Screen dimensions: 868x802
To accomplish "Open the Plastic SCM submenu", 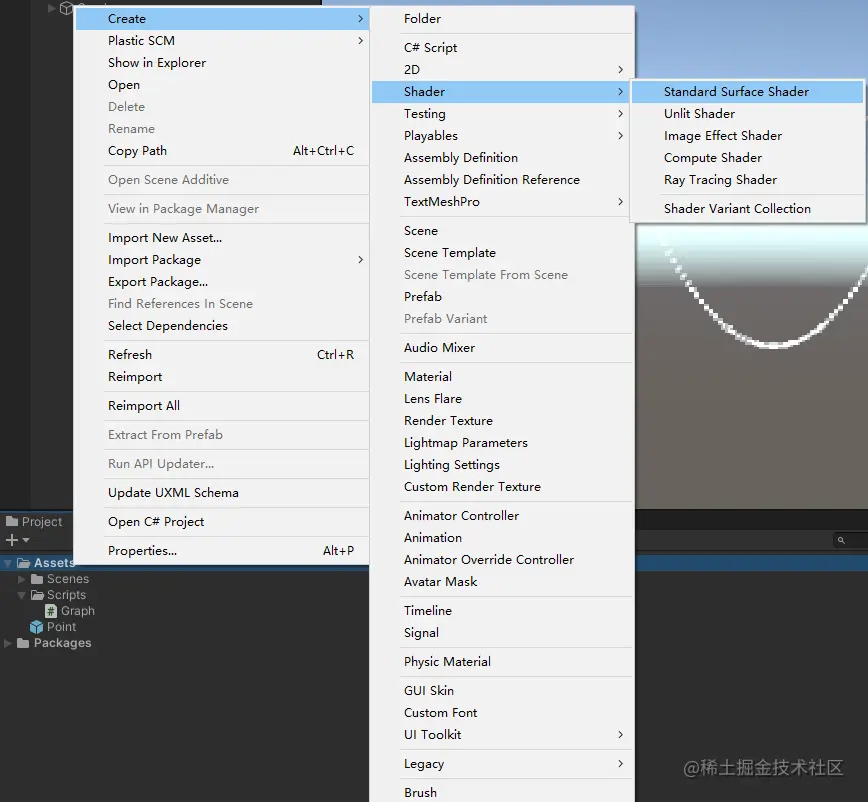I will 222,41.
